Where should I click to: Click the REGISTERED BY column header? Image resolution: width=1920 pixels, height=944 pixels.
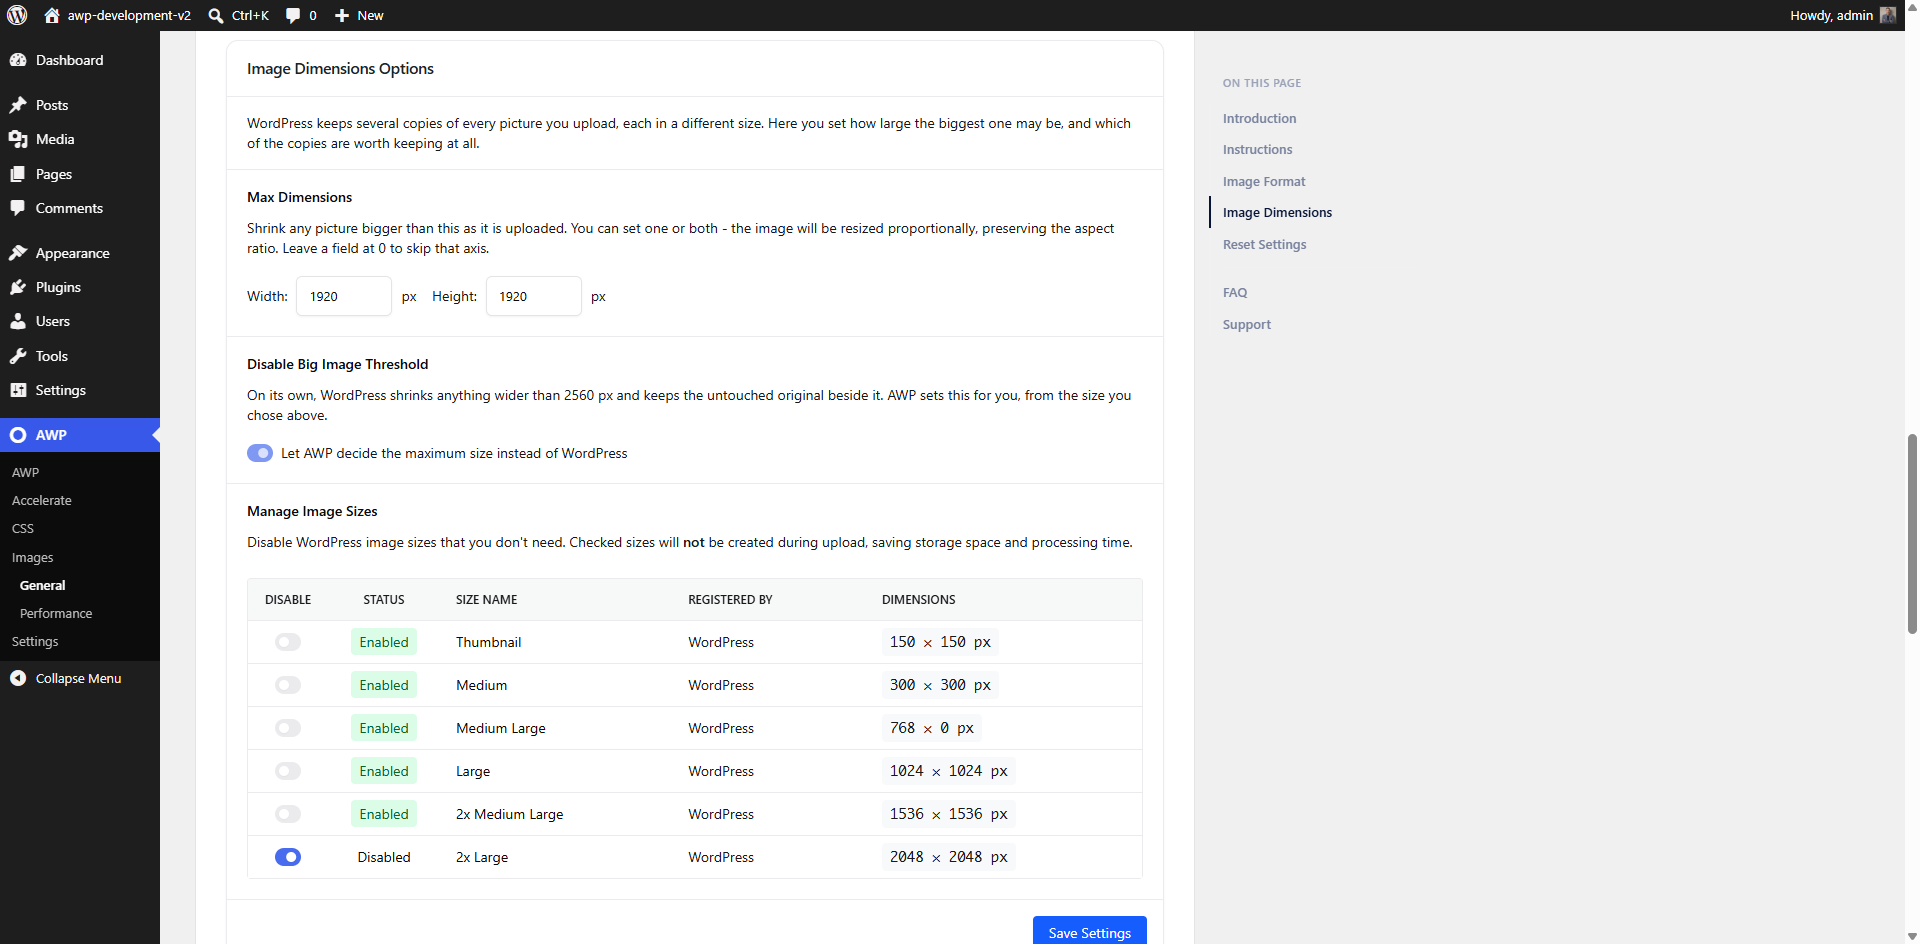(x=730, y=600)
